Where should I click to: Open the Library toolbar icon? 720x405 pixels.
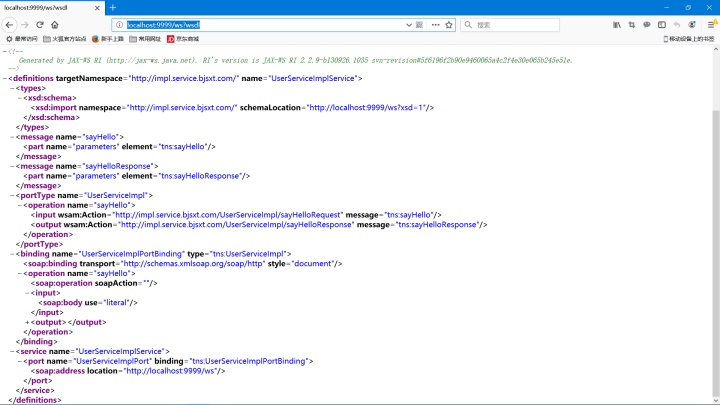(x=617, y=25)
